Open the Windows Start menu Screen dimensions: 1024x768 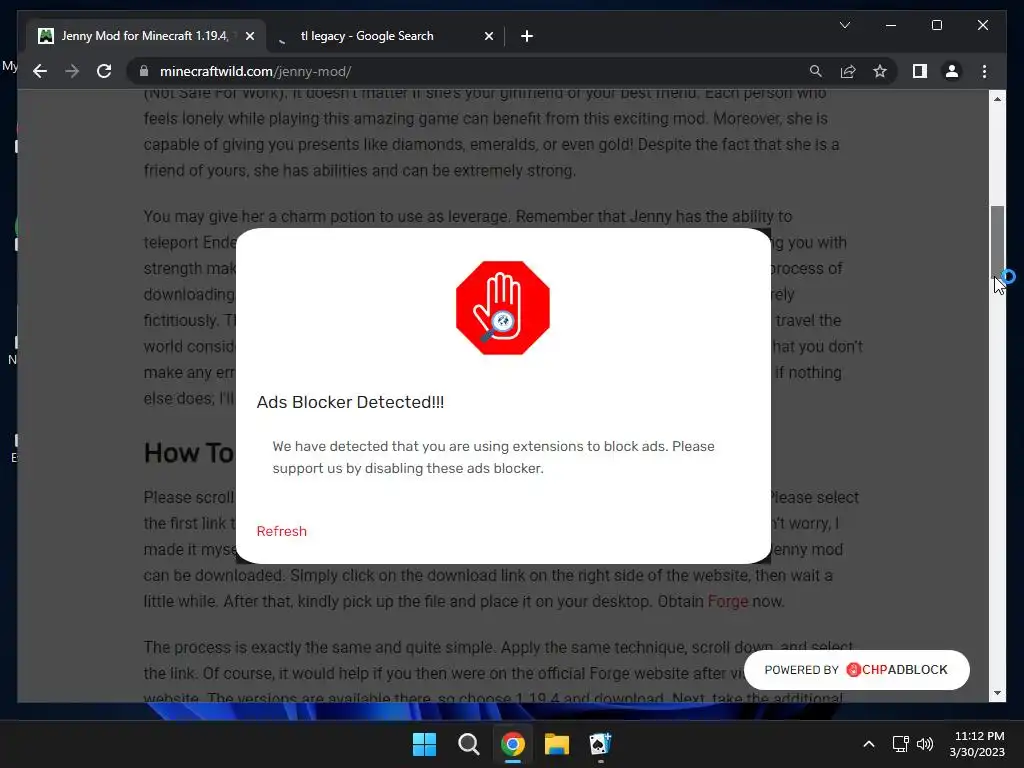(x=424, y=744)
